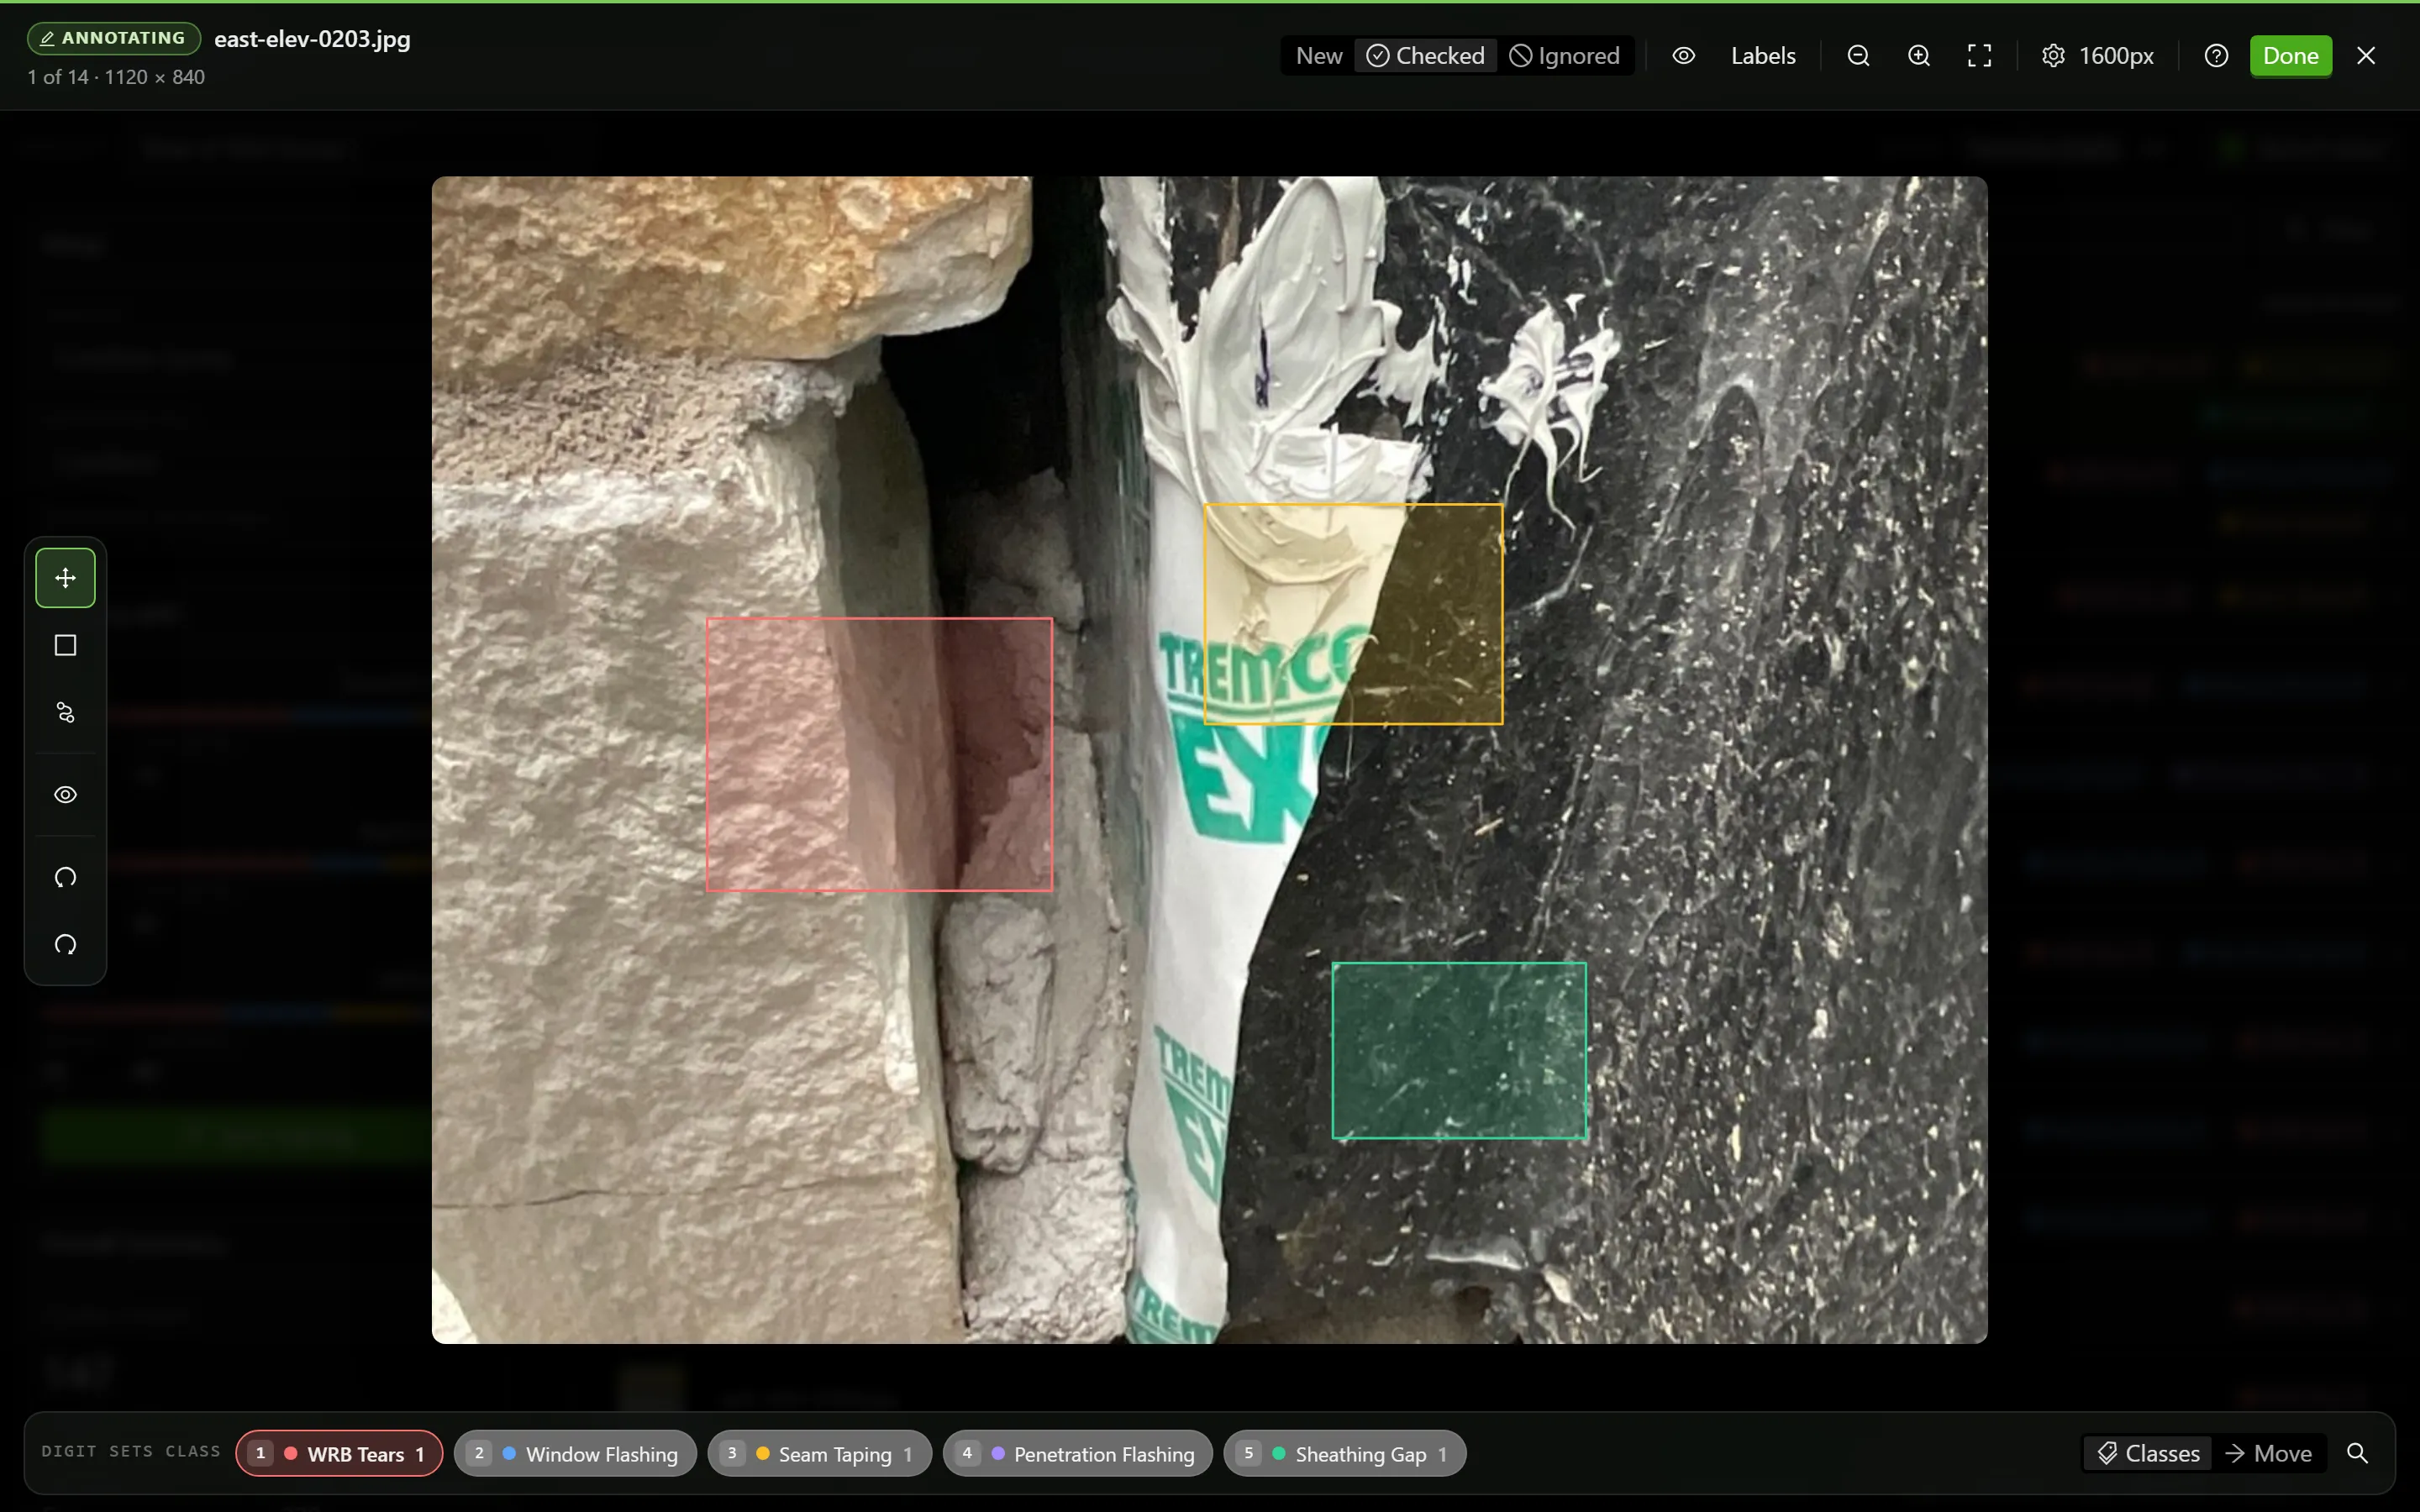Select the Seam Taping class
This screenshot has height=1512, width=2420.
point(819,1454)
